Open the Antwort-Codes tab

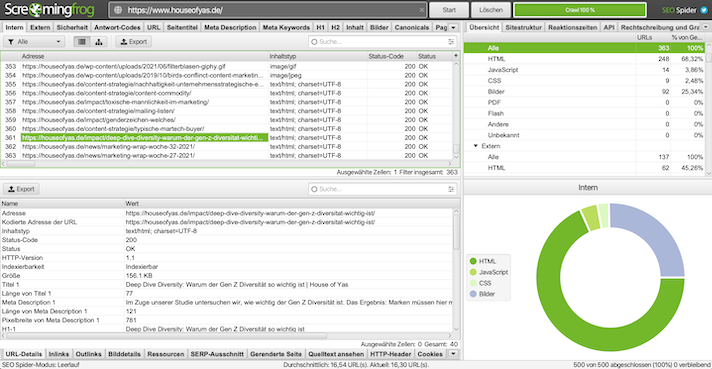(117, 27)
